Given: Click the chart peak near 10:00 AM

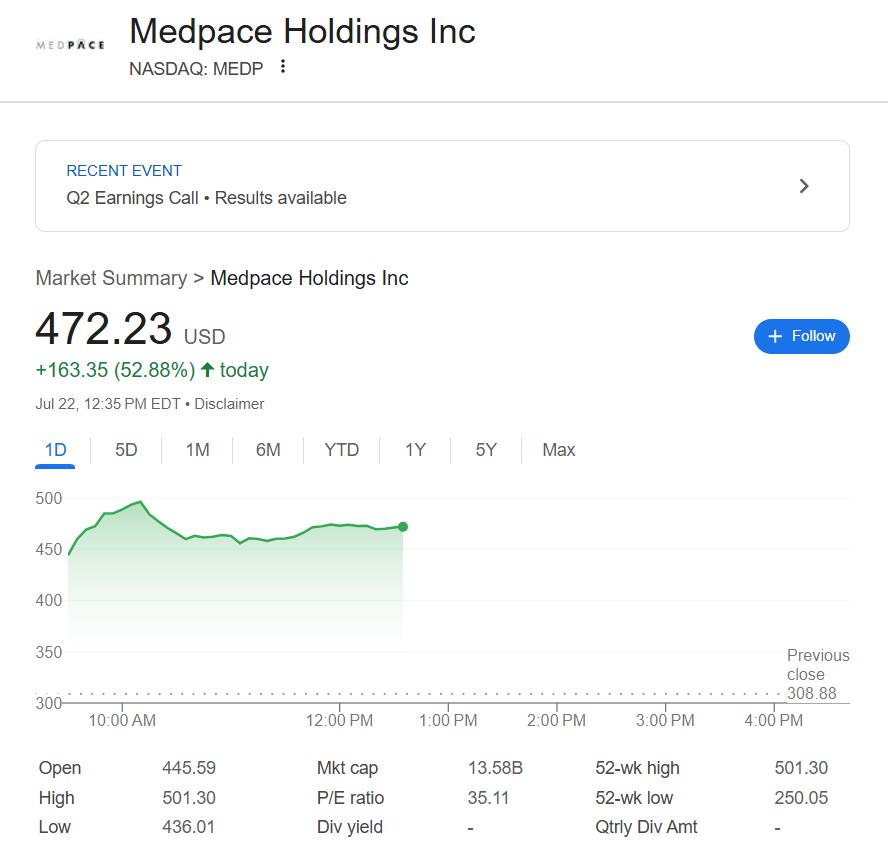Looking at the screenshot, I should (140, 502).
